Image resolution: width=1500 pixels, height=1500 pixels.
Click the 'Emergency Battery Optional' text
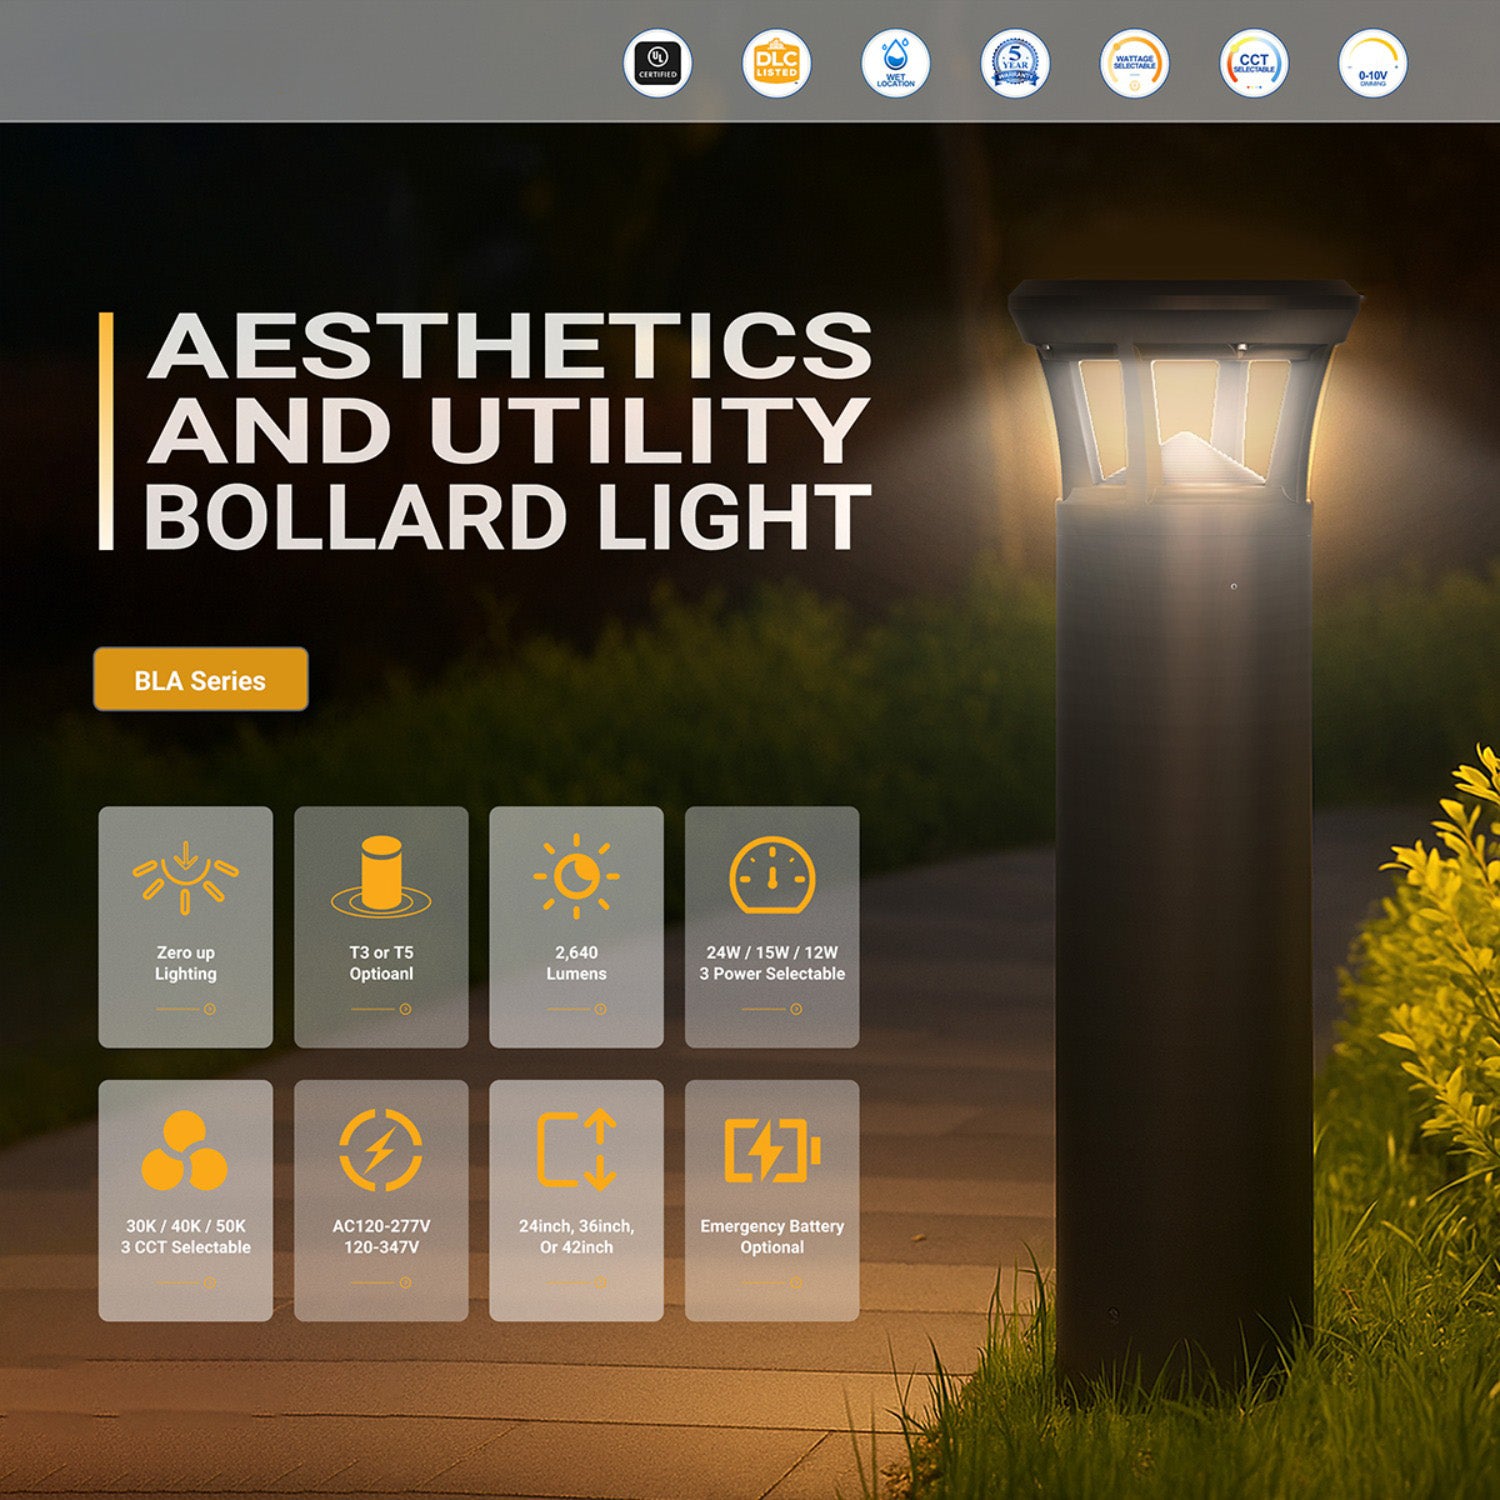pyautogui.click(x=772, y=1237)
